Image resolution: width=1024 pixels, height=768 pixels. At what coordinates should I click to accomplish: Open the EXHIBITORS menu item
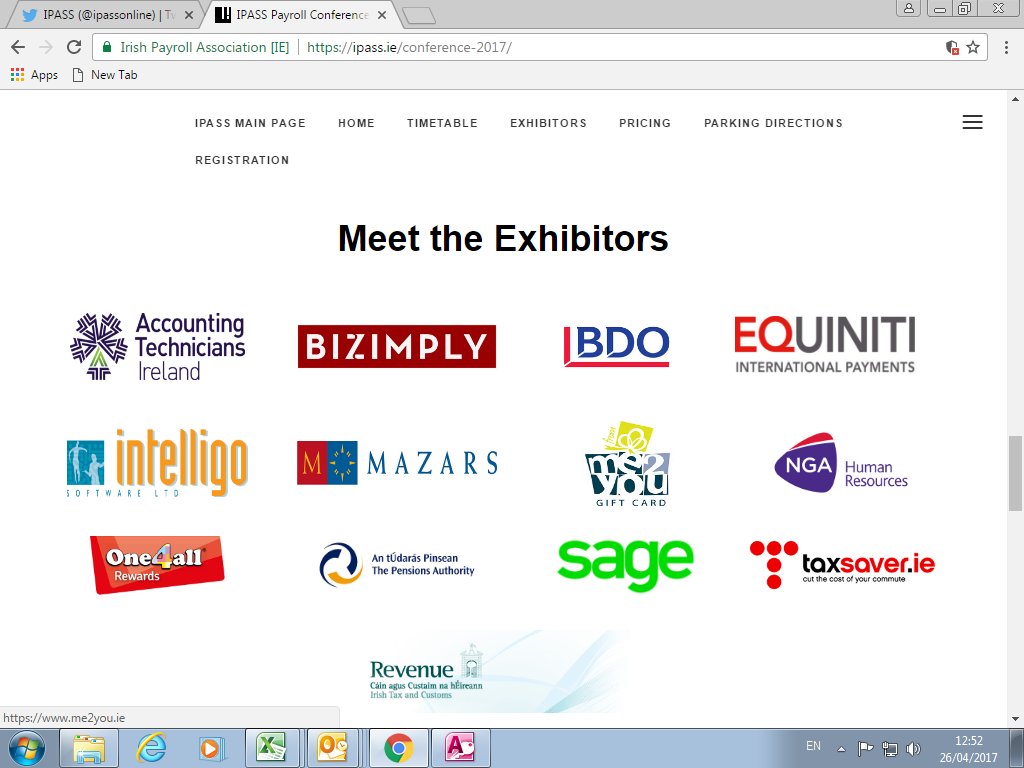coord(549,123)
